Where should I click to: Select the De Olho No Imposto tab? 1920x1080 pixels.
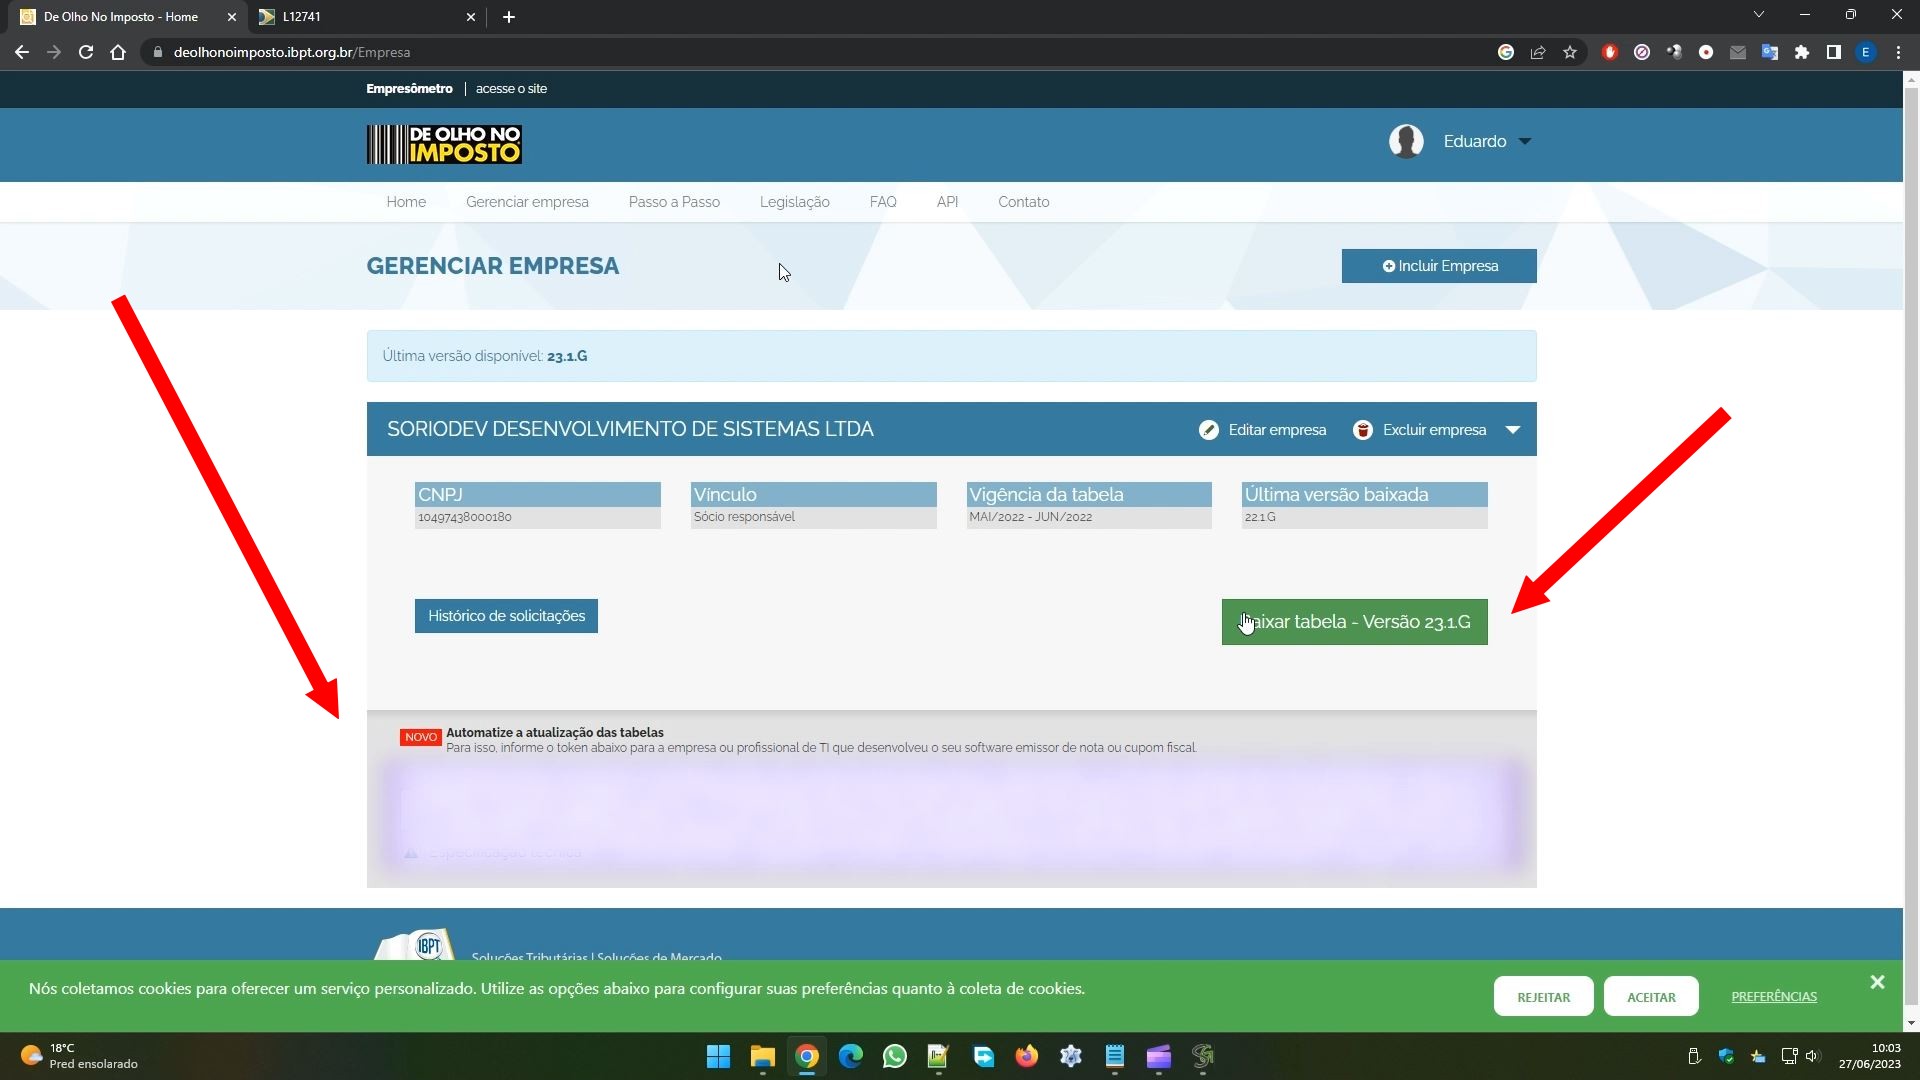[130, 17]
